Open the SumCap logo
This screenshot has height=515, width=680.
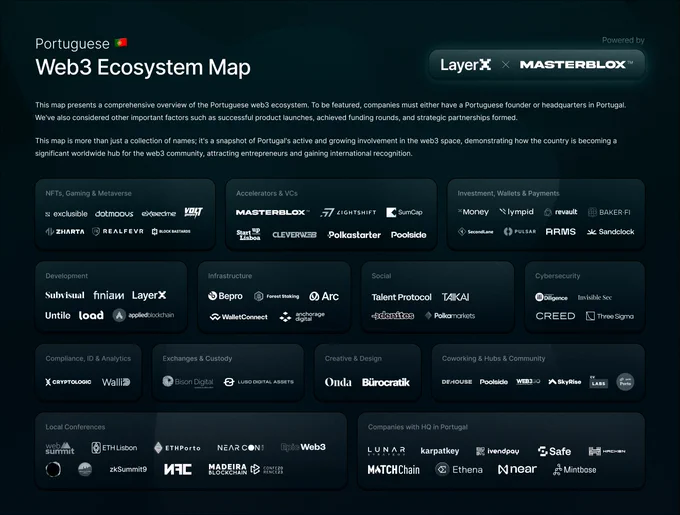click(404, 212)
